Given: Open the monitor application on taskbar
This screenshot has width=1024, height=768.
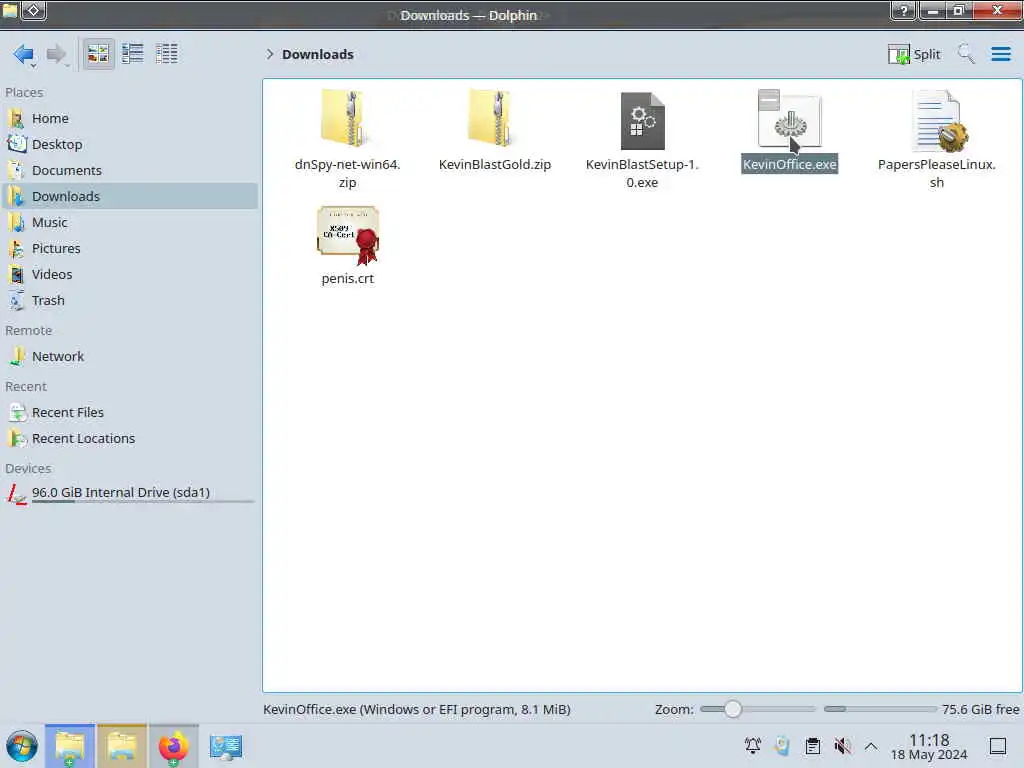Looking at the screenshot, I should (x=226, y=746).
